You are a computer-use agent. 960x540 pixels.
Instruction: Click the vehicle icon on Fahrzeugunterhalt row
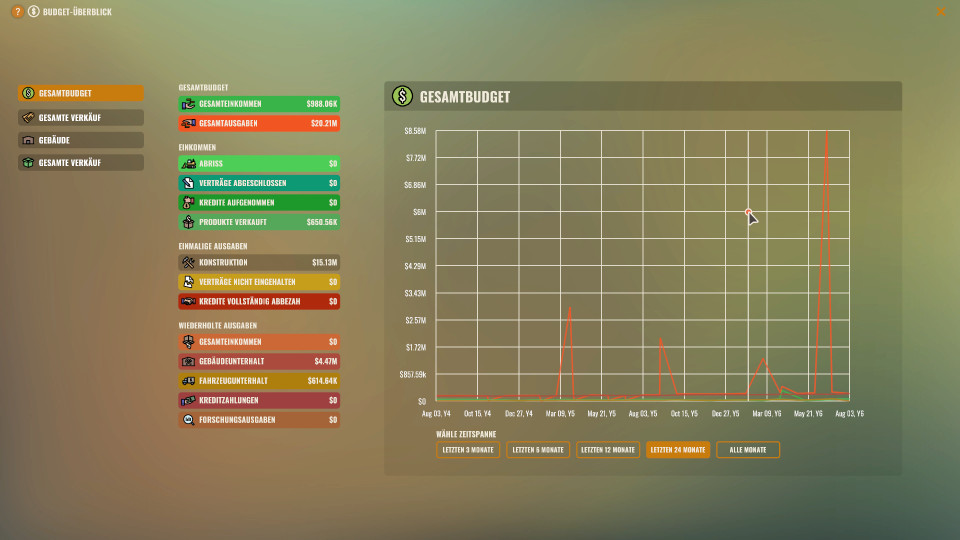point(188,381)
